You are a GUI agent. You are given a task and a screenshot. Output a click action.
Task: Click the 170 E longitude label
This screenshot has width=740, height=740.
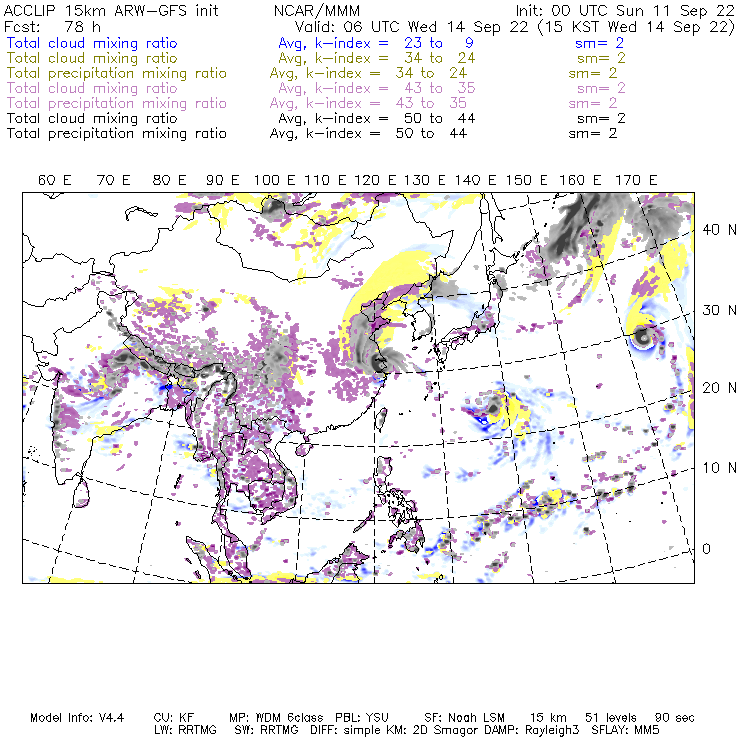[636, 180]
